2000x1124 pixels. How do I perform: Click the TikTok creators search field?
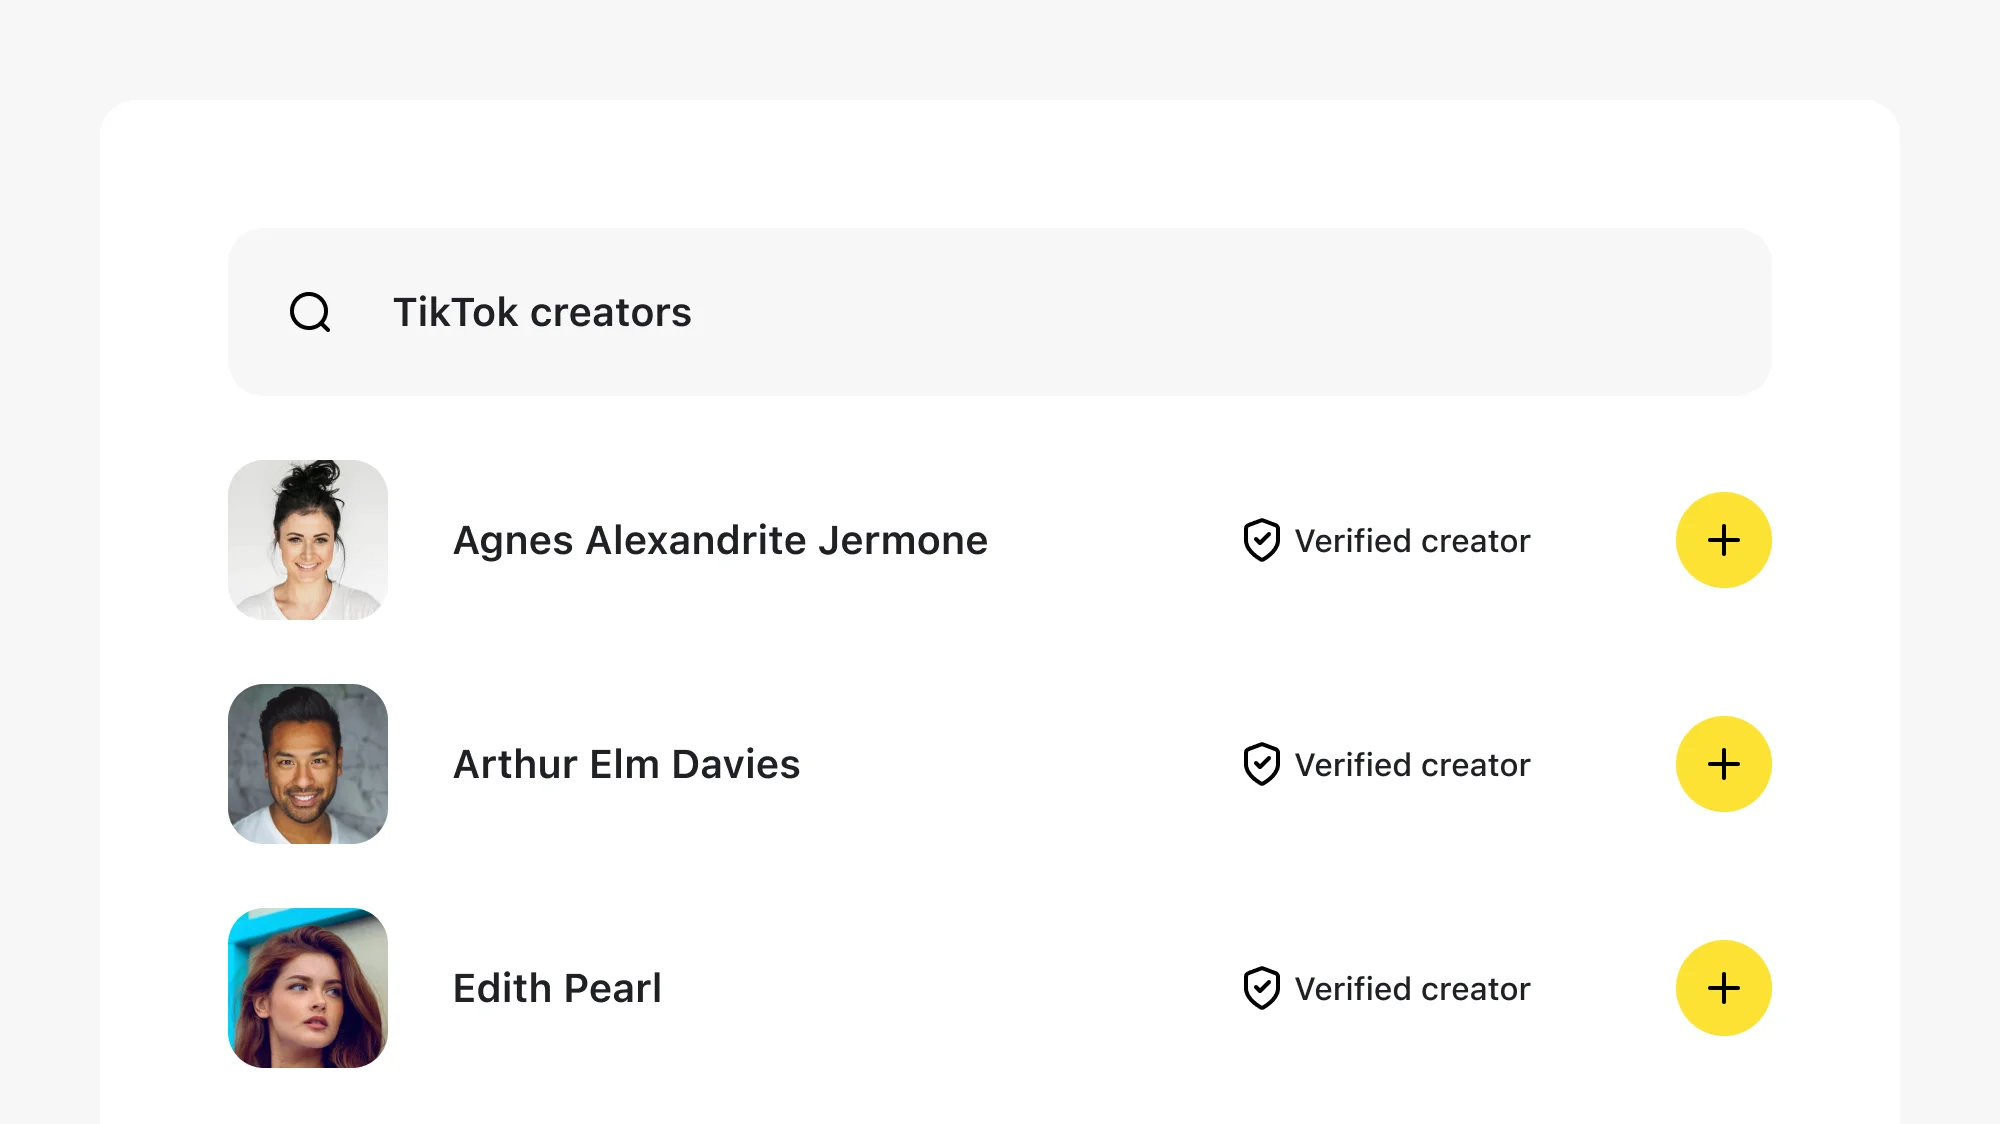pyautogui.click(x=1000, y=312)
